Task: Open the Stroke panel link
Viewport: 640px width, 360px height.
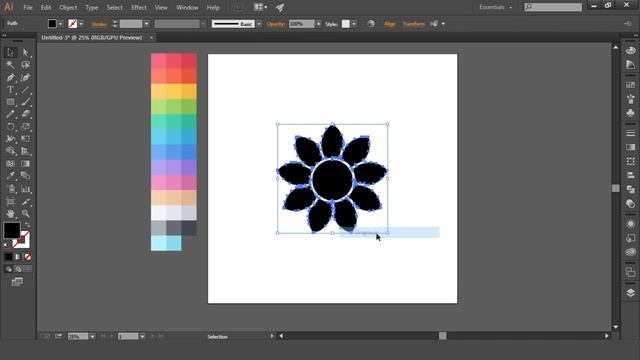Action: coord(99,24)
